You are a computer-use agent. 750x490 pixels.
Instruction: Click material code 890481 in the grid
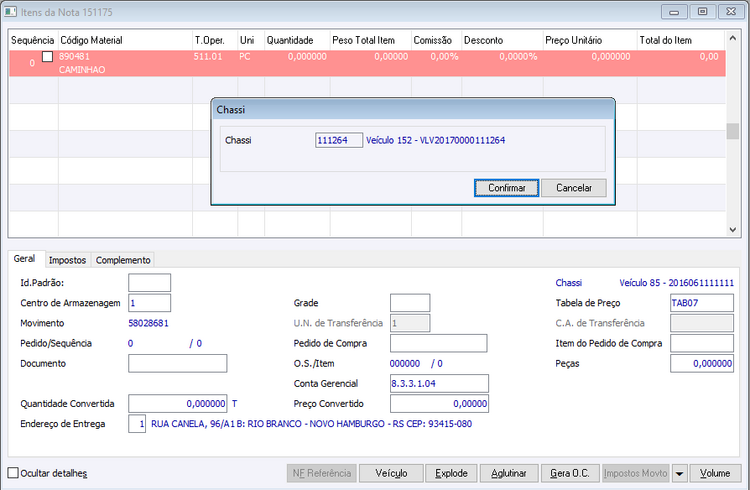(74, 56)
